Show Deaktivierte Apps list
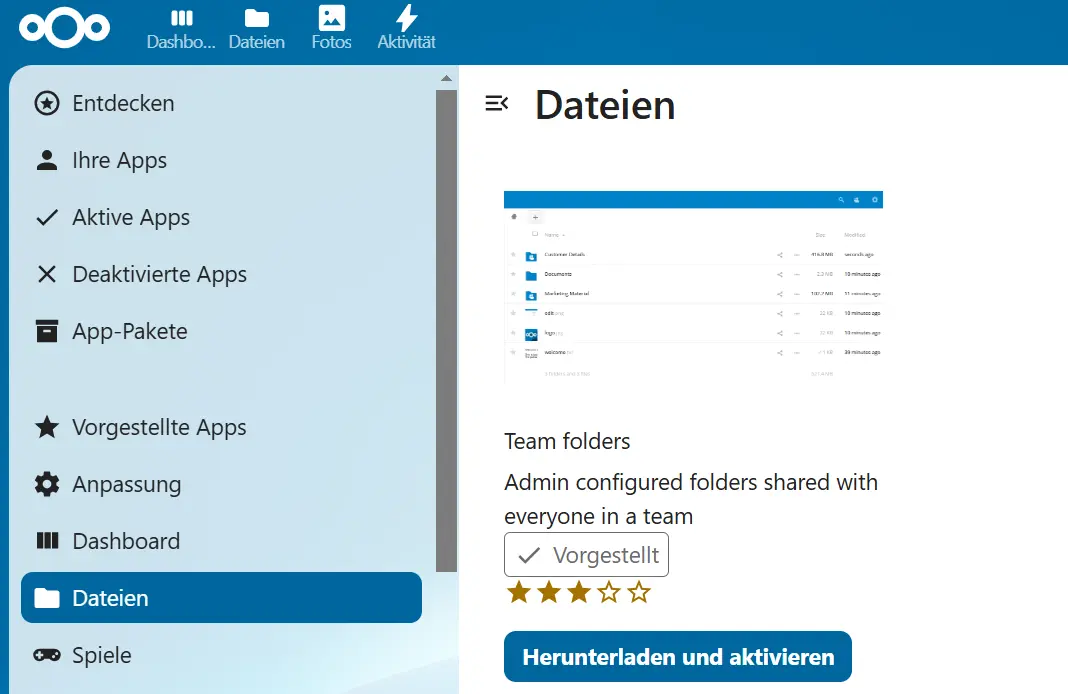The image size is (1068, 694). pyautogui.click(x=221, y=274)
